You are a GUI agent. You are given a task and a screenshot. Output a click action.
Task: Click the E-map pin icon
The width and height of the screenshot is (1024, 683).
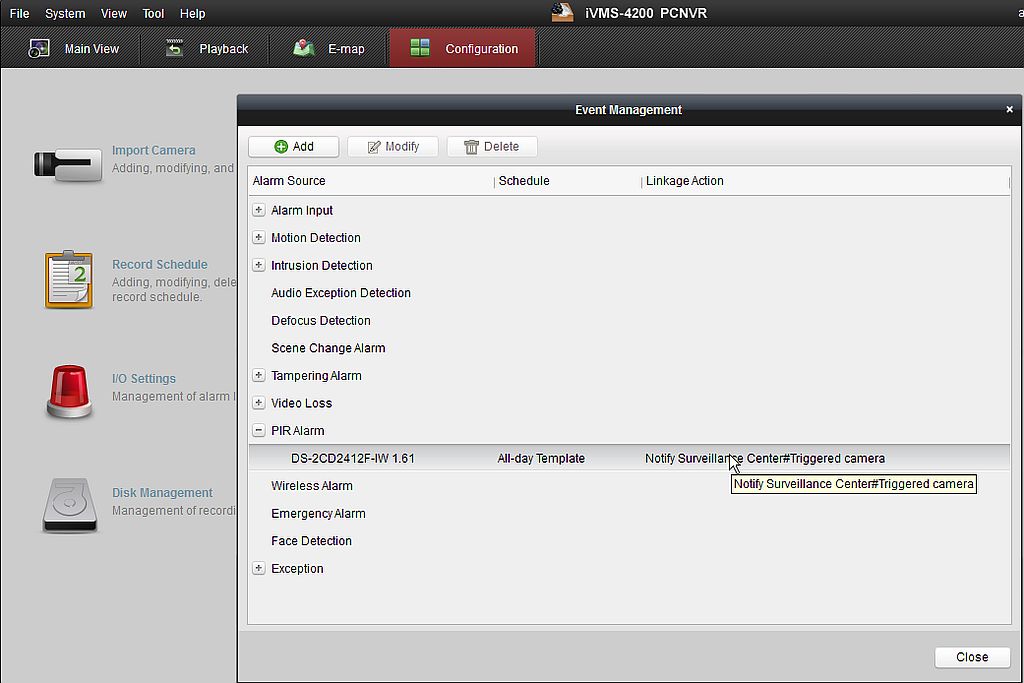click(x=304, y=48)
